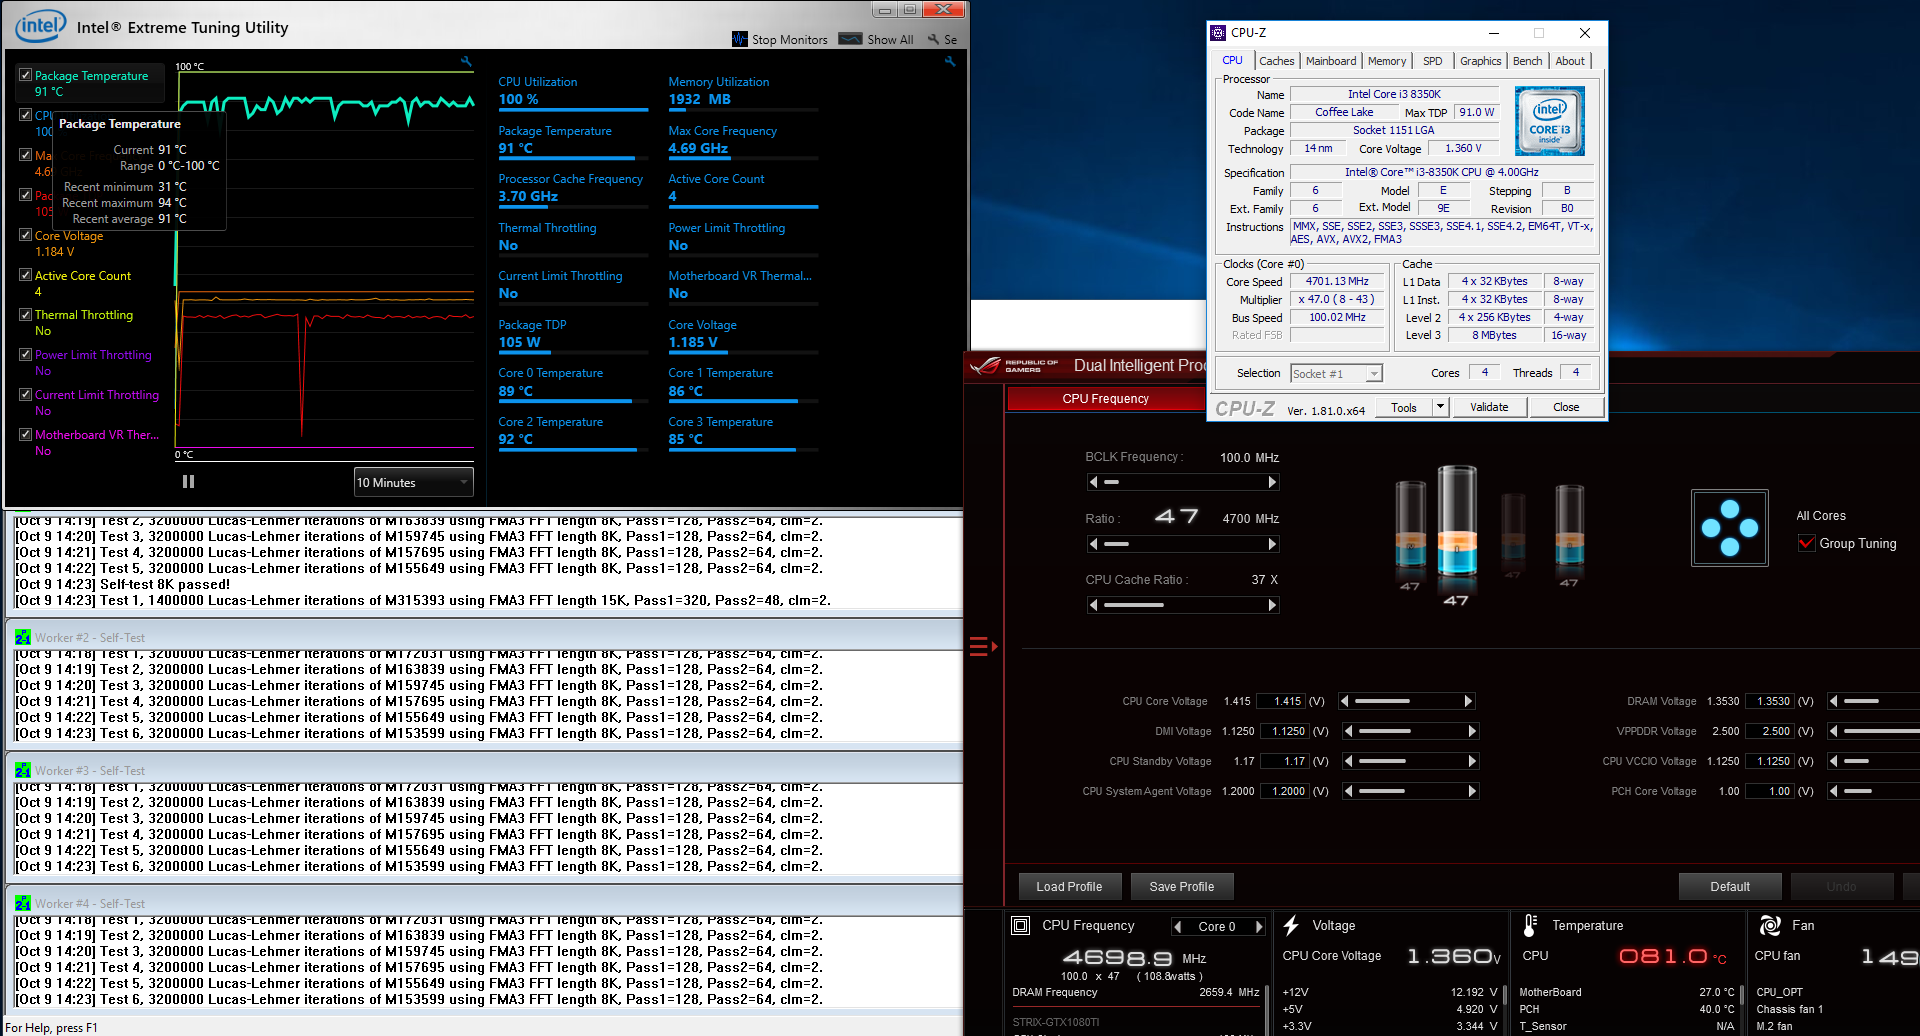Toggle the Power Limit Throttling checkbox

[x=26, y=354]
